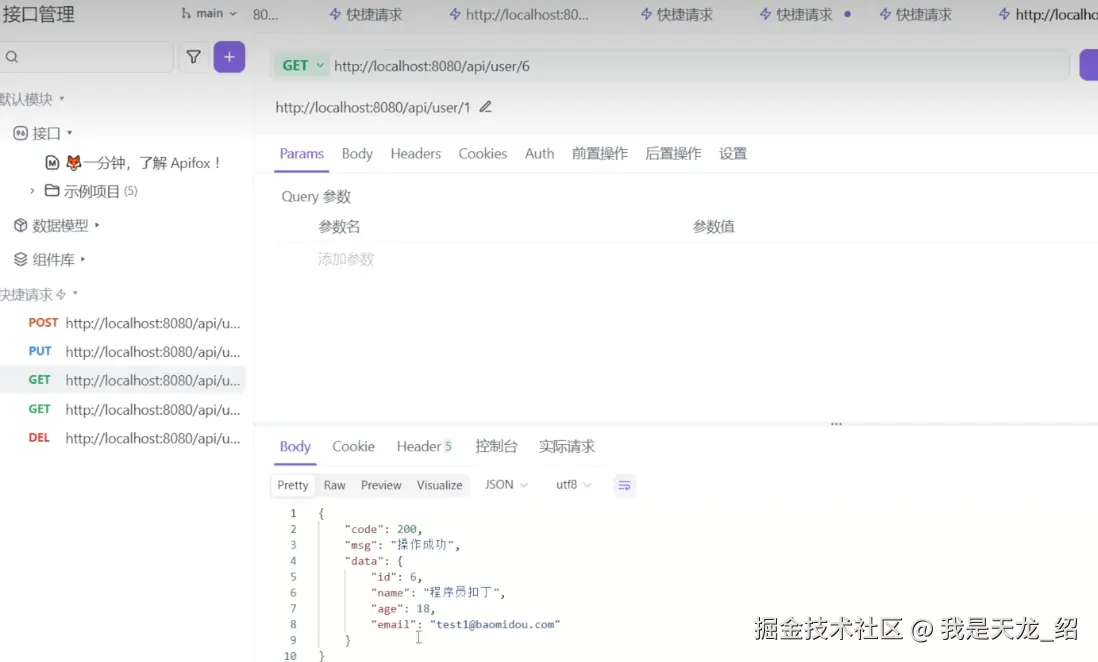1098x662 pixels.
Task: Expand the 示例项目 folder chevron
Action: tap(32, 191)
